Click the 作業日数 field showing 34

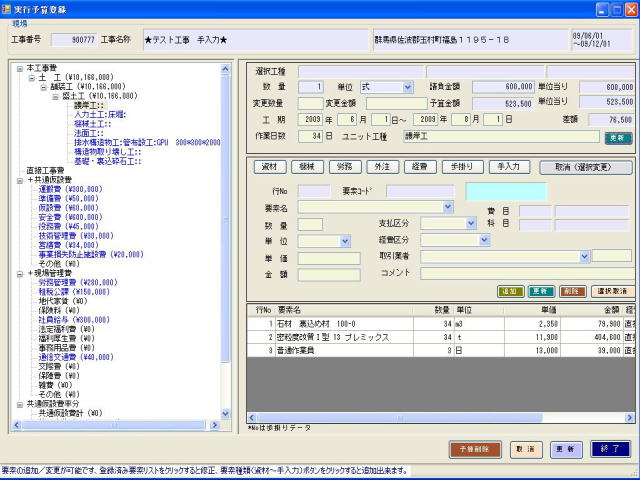click(311, 136)
